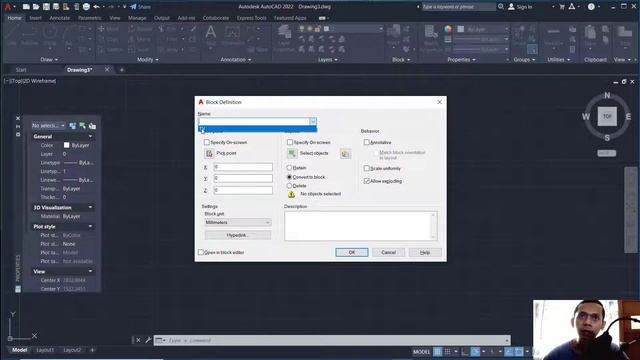Select the Convert to block radio option
The image size is (640, 360).
click(x=289, y=177)
